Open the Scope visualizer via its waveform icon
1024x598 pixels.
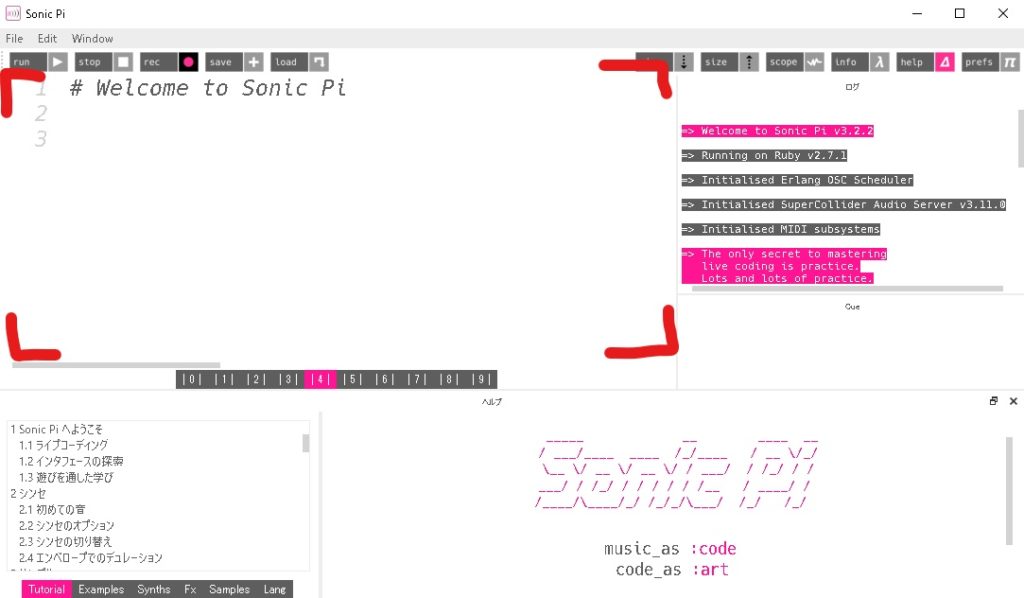[814, 61]
